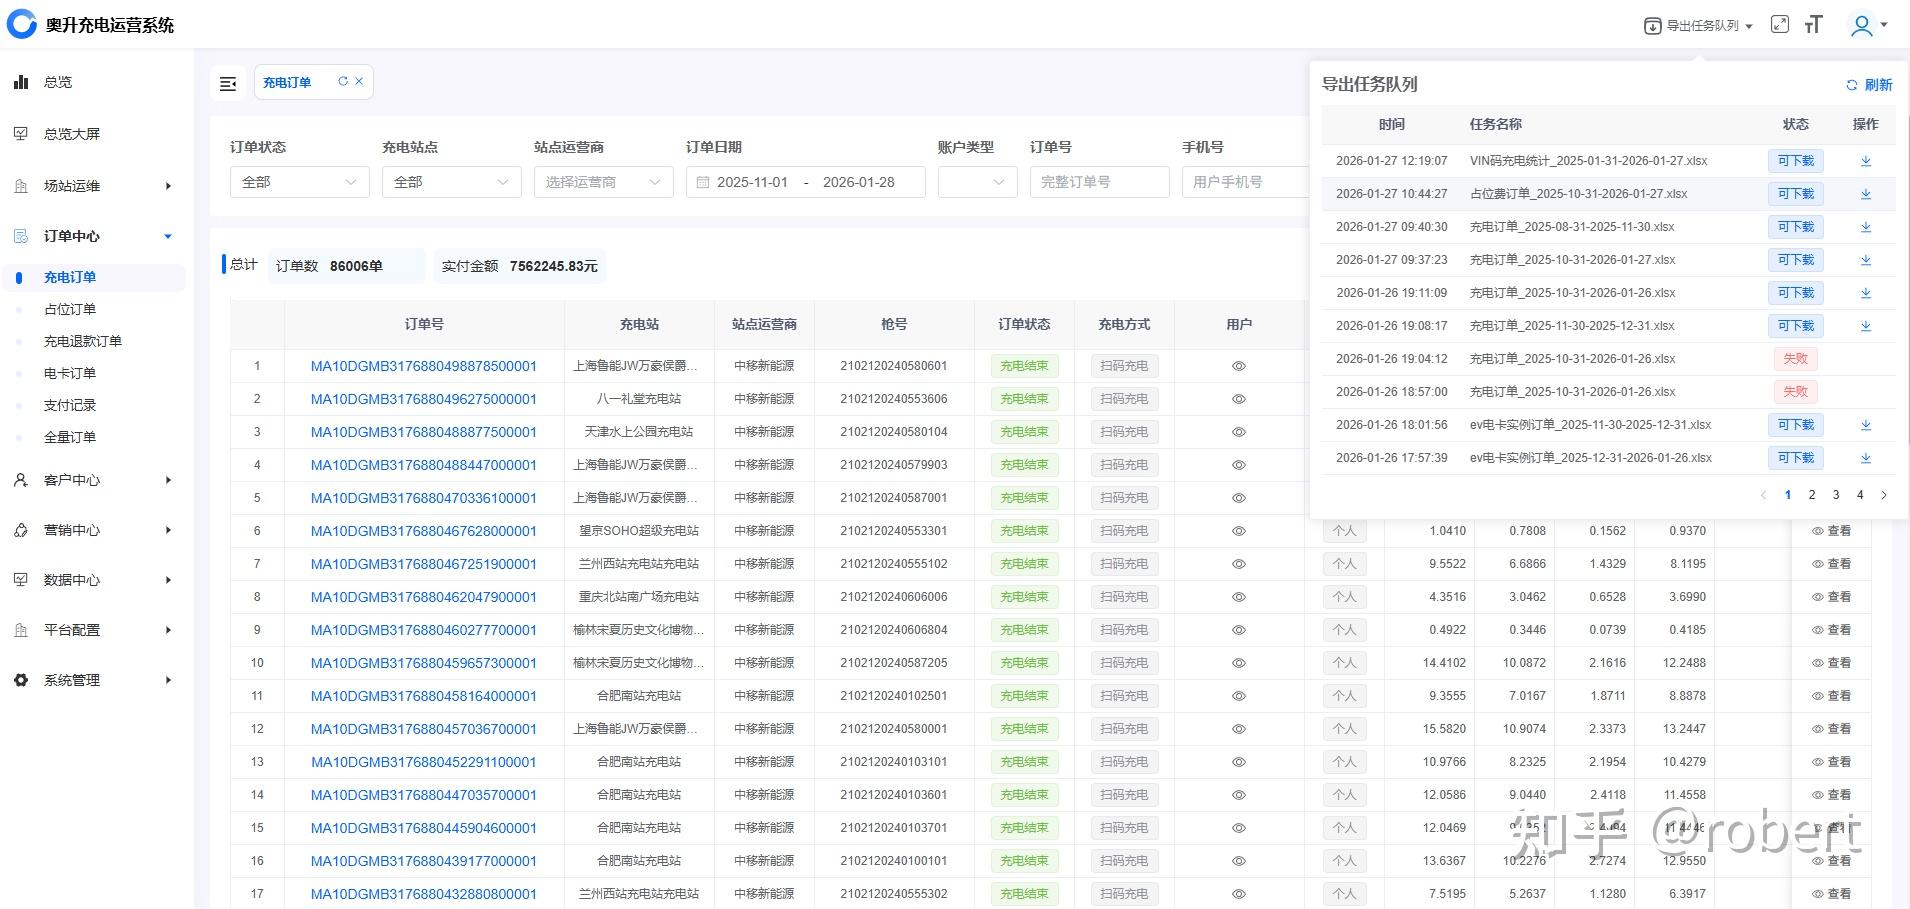Close the 充电订单 tab
Viewport: 1910px width, 909px height.
pyautogui.click(x=359, y=82)
